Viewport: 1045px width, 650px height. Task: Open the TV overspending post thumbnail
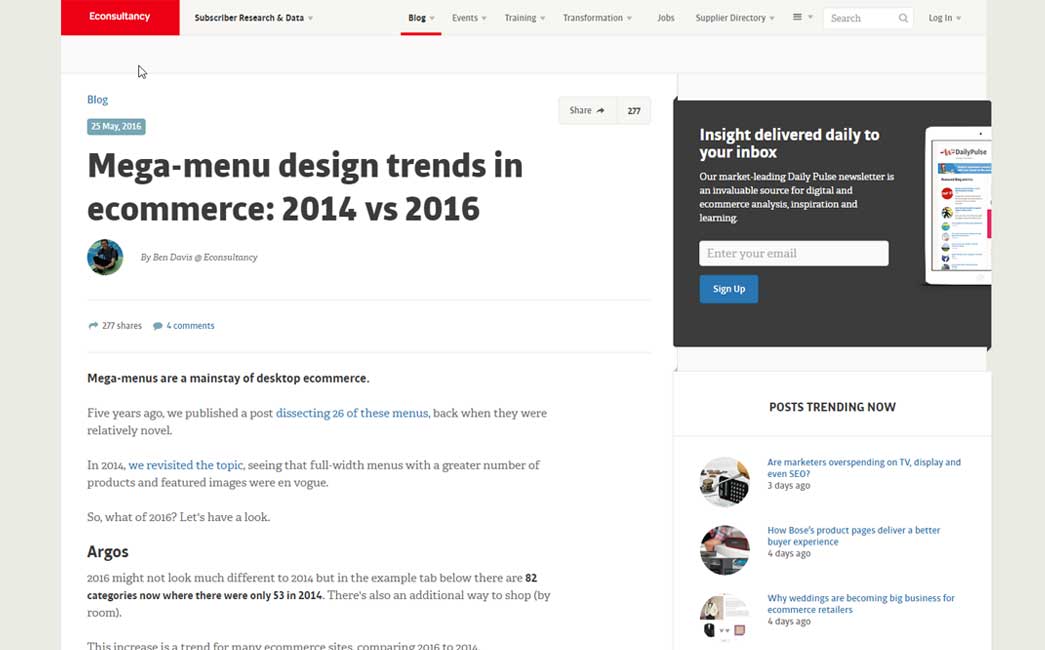[724, 481]
